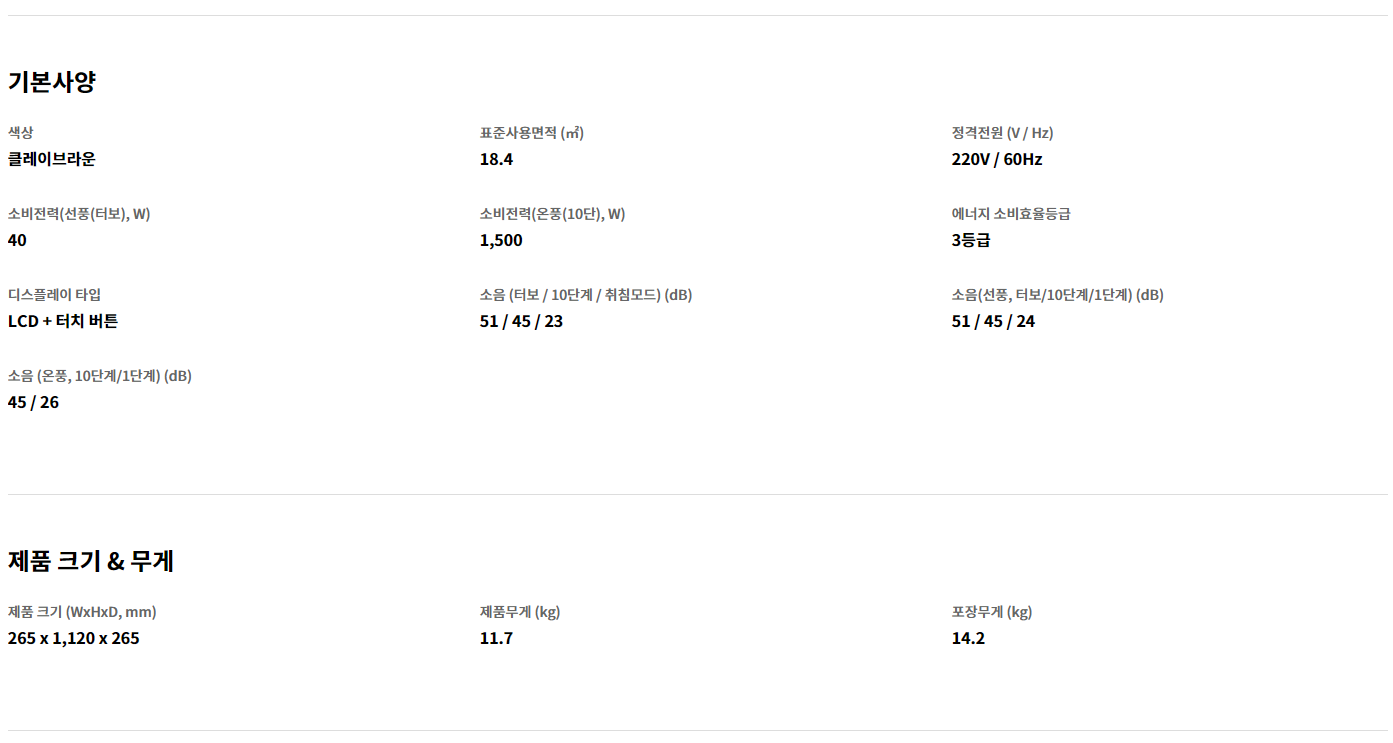The image size is (1393, 743).
Task: Click the 디스플레이 타입 label
Action: pos(55,295)
